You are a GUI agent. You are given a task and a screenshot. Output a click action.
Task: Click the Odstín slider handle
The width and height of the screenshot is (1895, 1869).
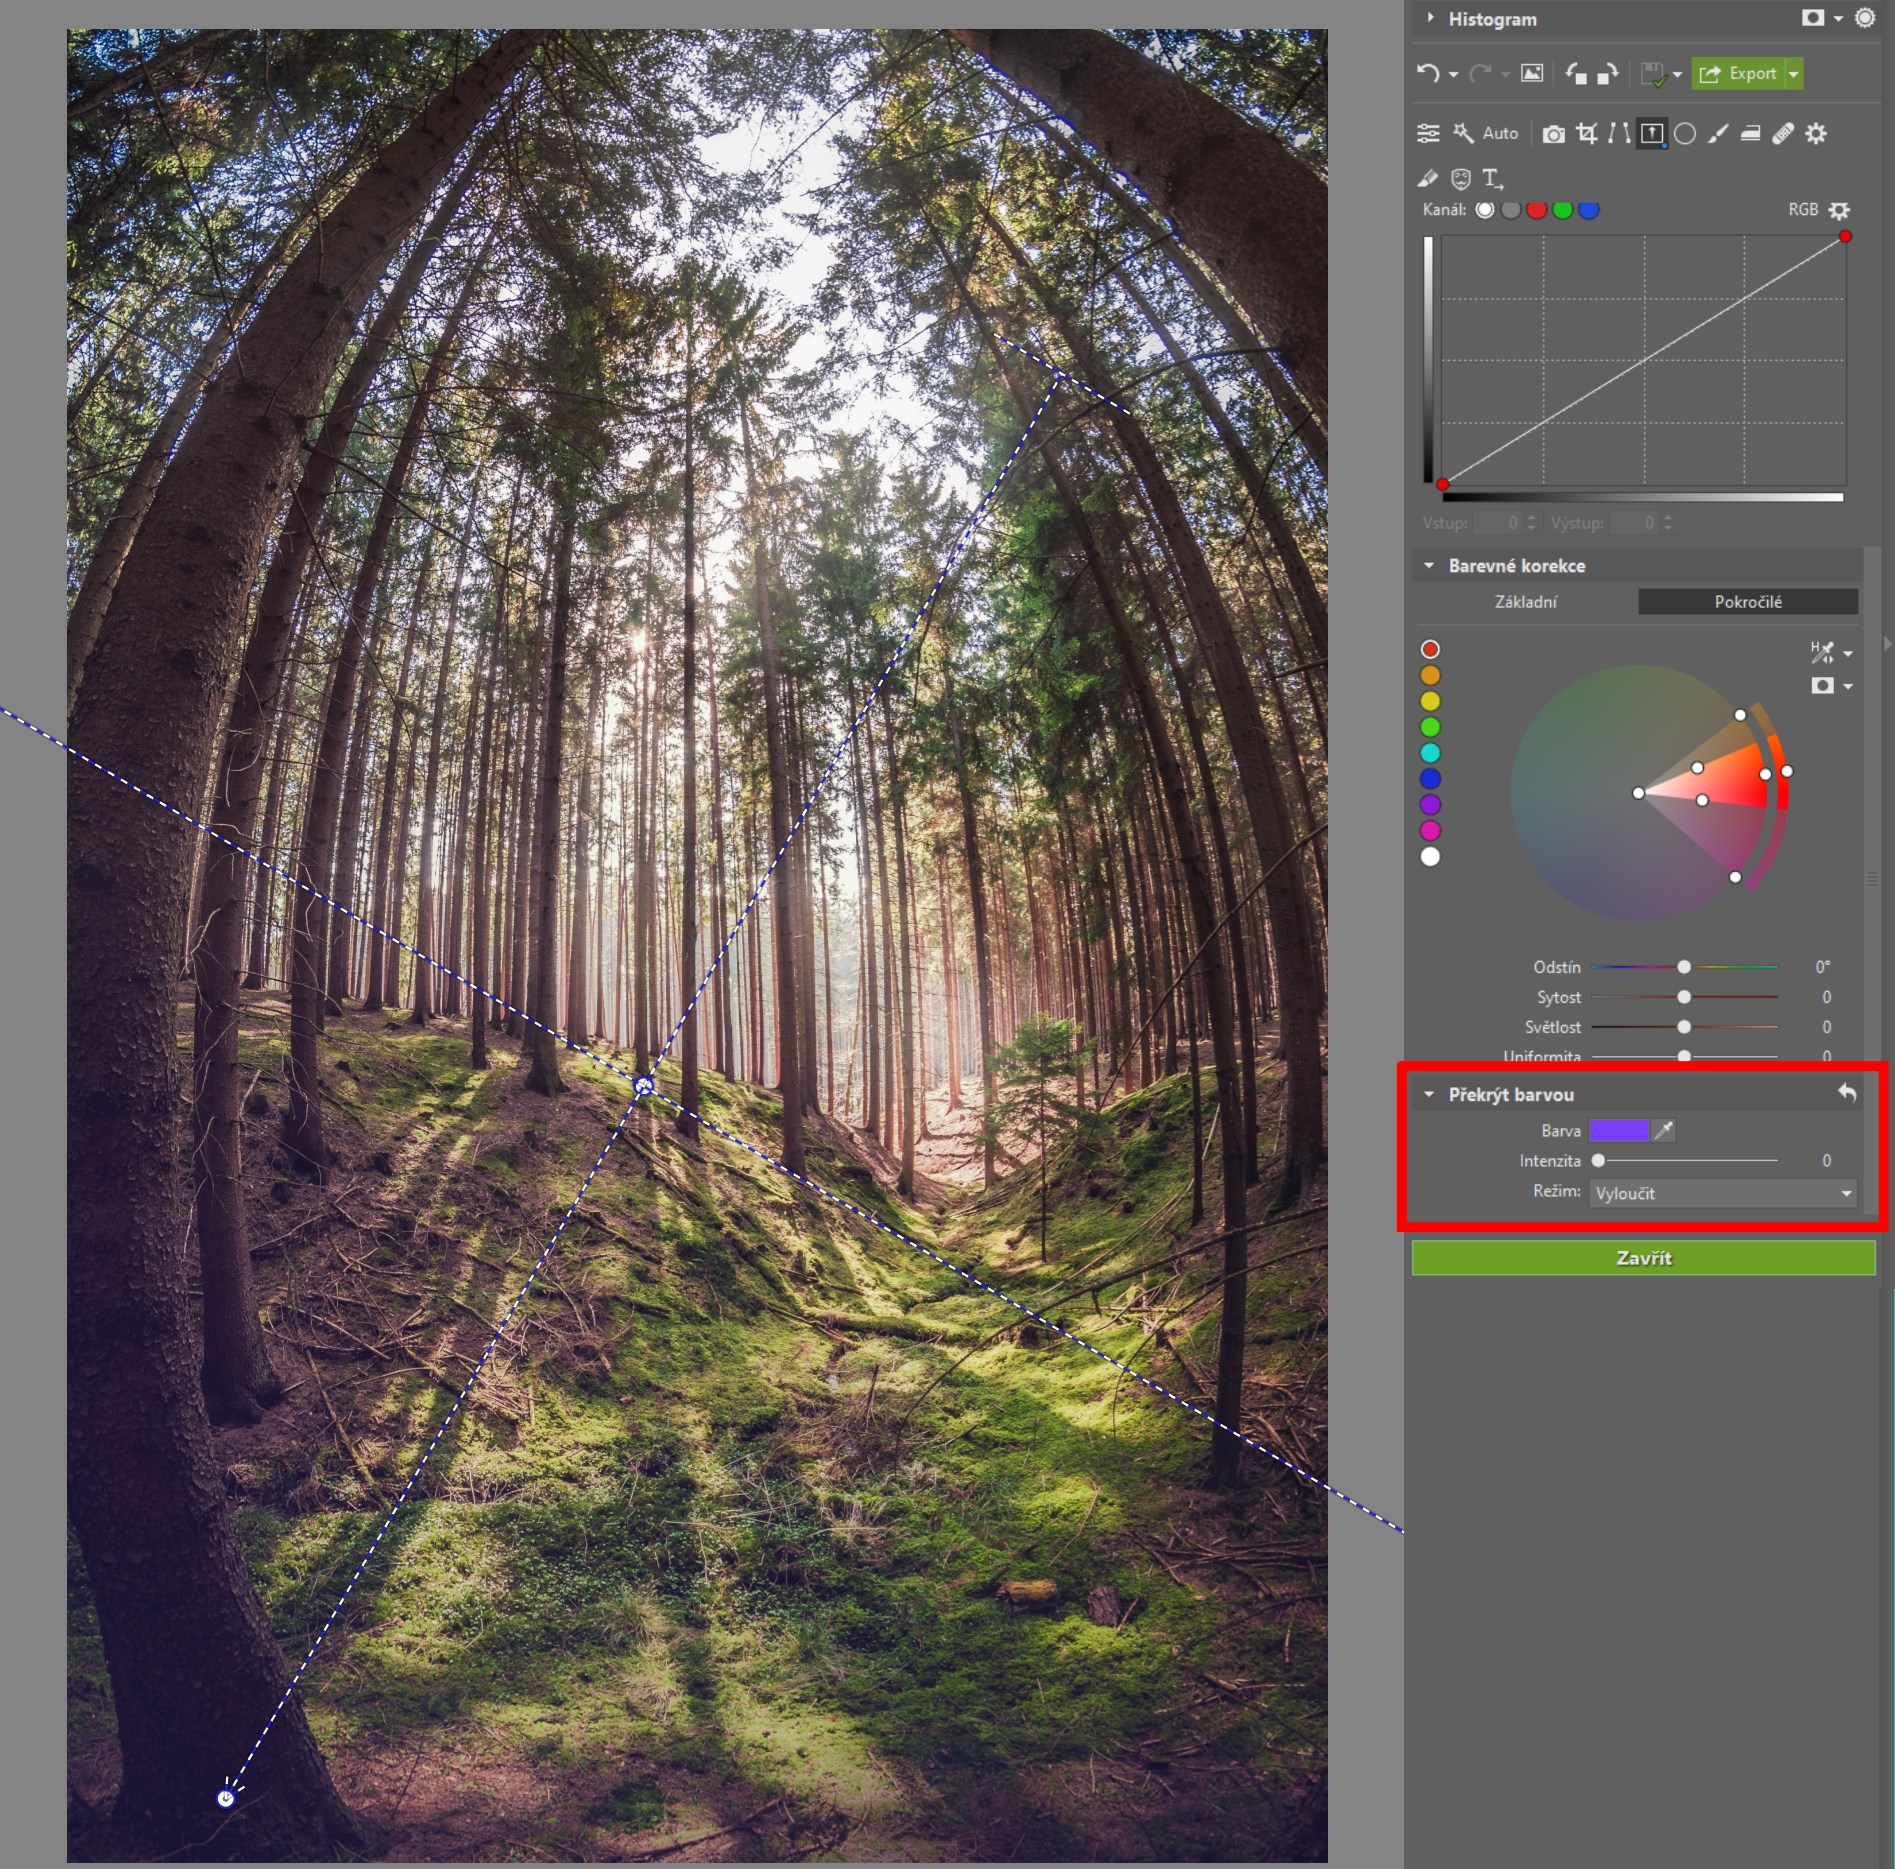1684,967
